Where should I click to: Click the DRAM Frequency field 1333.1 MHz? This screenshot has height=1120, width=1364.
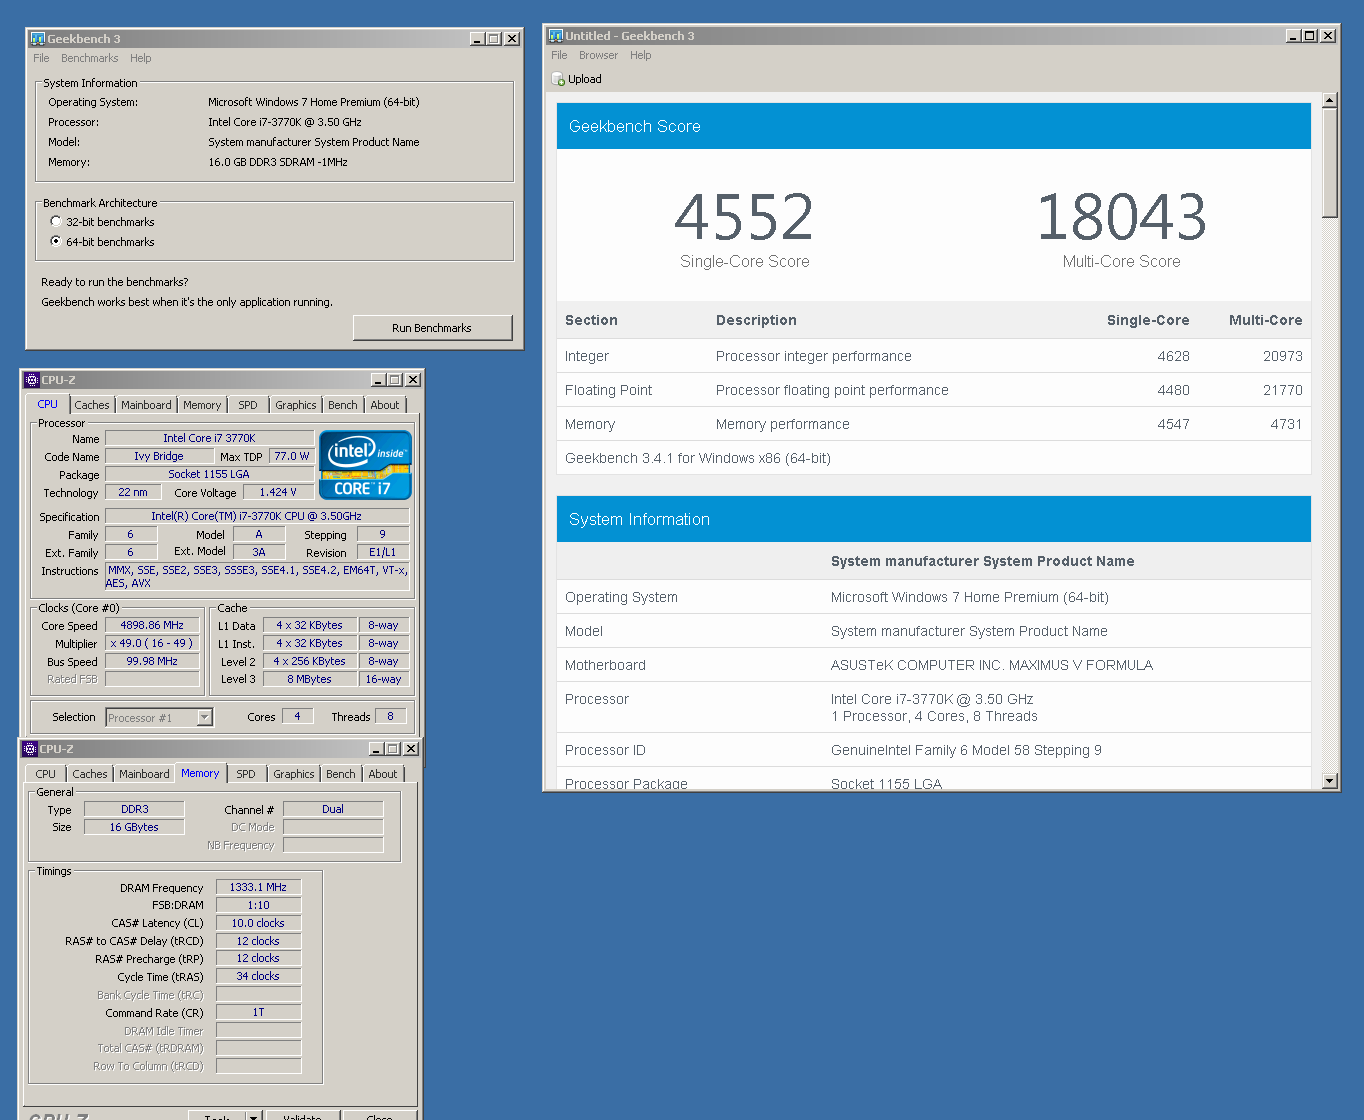point(258,887)
